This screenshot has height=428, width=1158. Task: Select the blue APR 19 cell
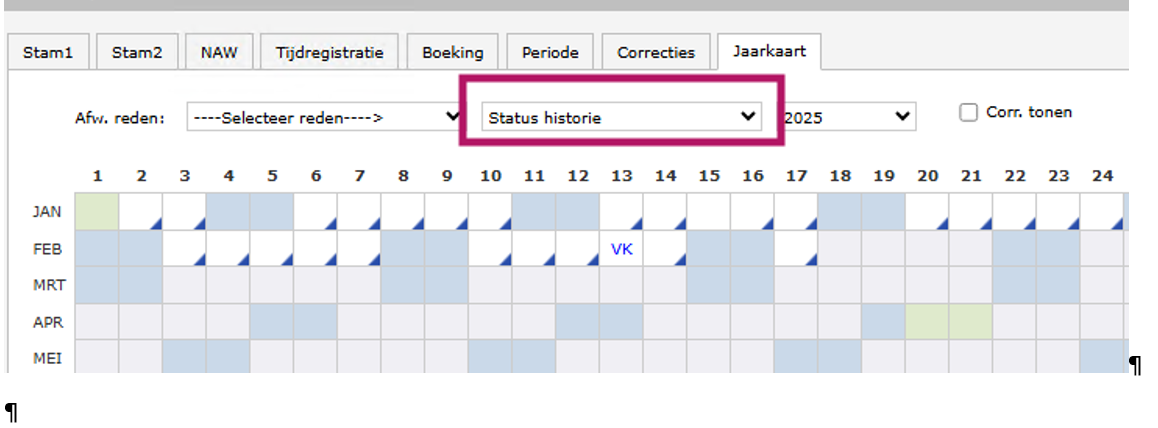[883, 322]
